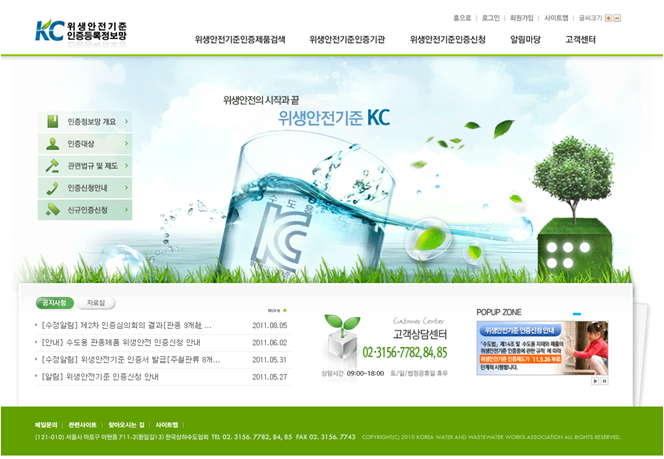Click the phone icon for 인증신청안내
664x459 pixels.
53,188
